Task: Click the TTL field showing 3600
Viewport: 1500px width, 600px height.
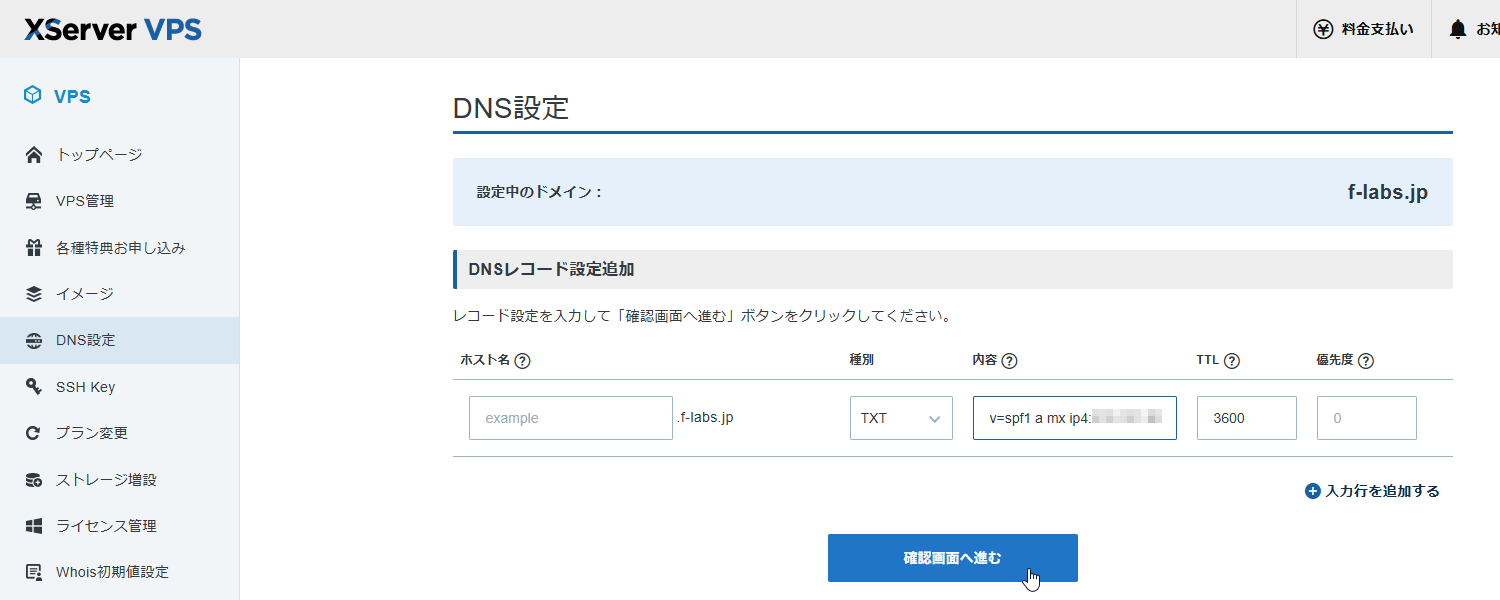Action: 1246,418
